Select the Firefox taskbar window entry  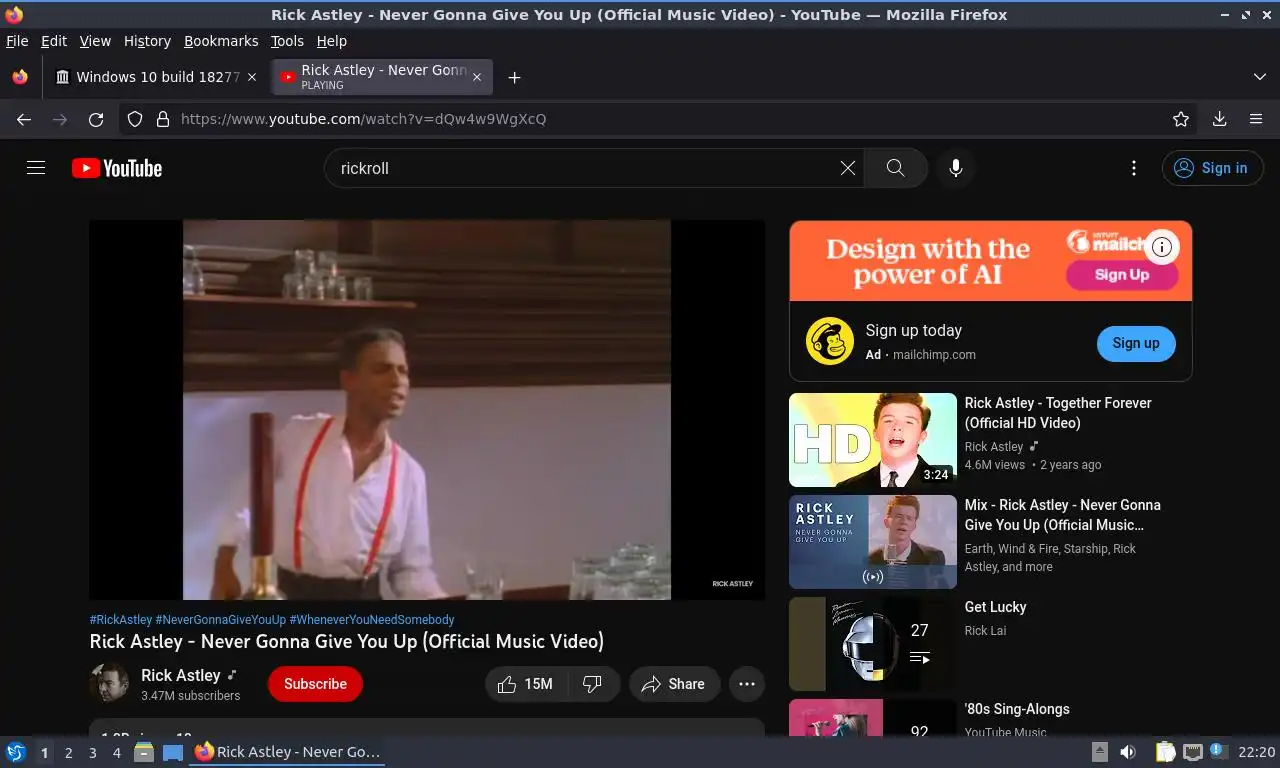point(288,752)
